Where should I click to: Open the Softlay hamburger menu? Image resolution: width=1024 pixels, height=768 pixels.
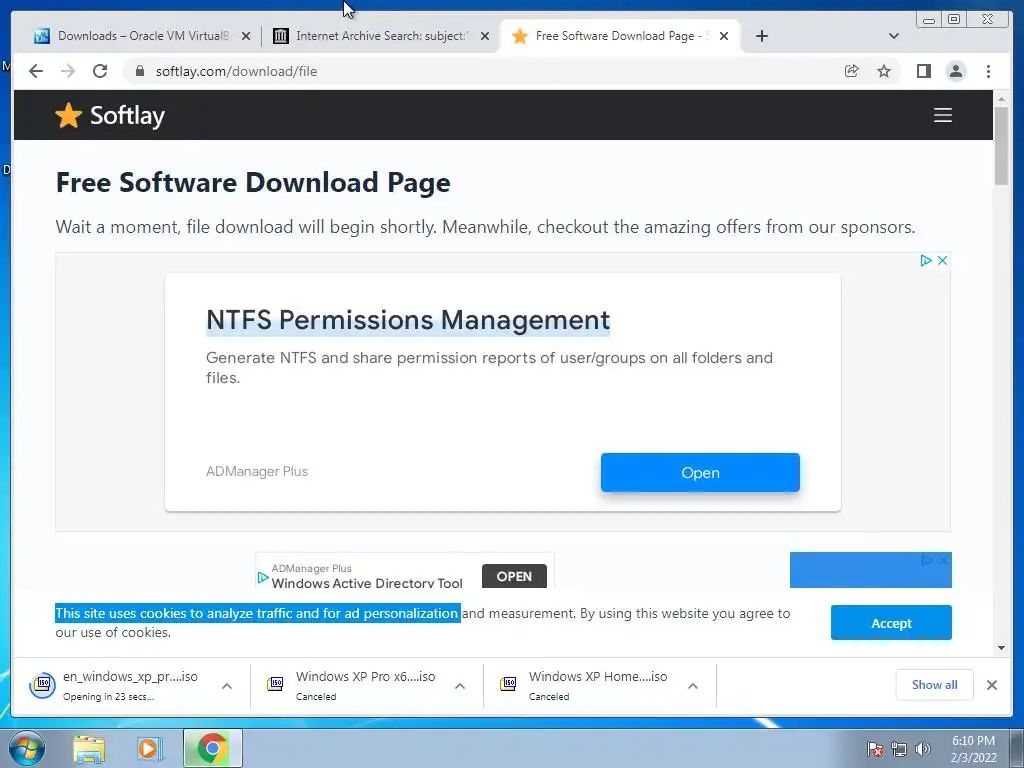tap(942, 115)
